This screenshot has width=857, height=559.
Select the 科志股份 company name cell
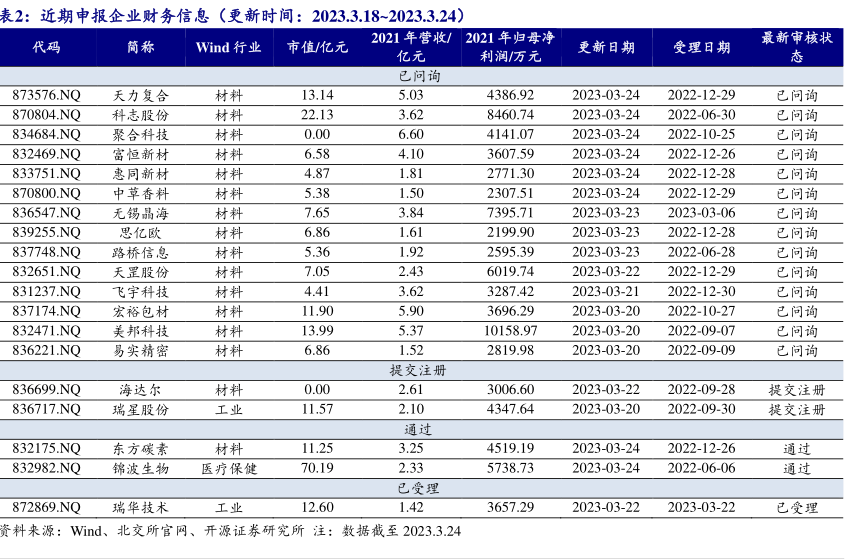(x=141, y=115)
